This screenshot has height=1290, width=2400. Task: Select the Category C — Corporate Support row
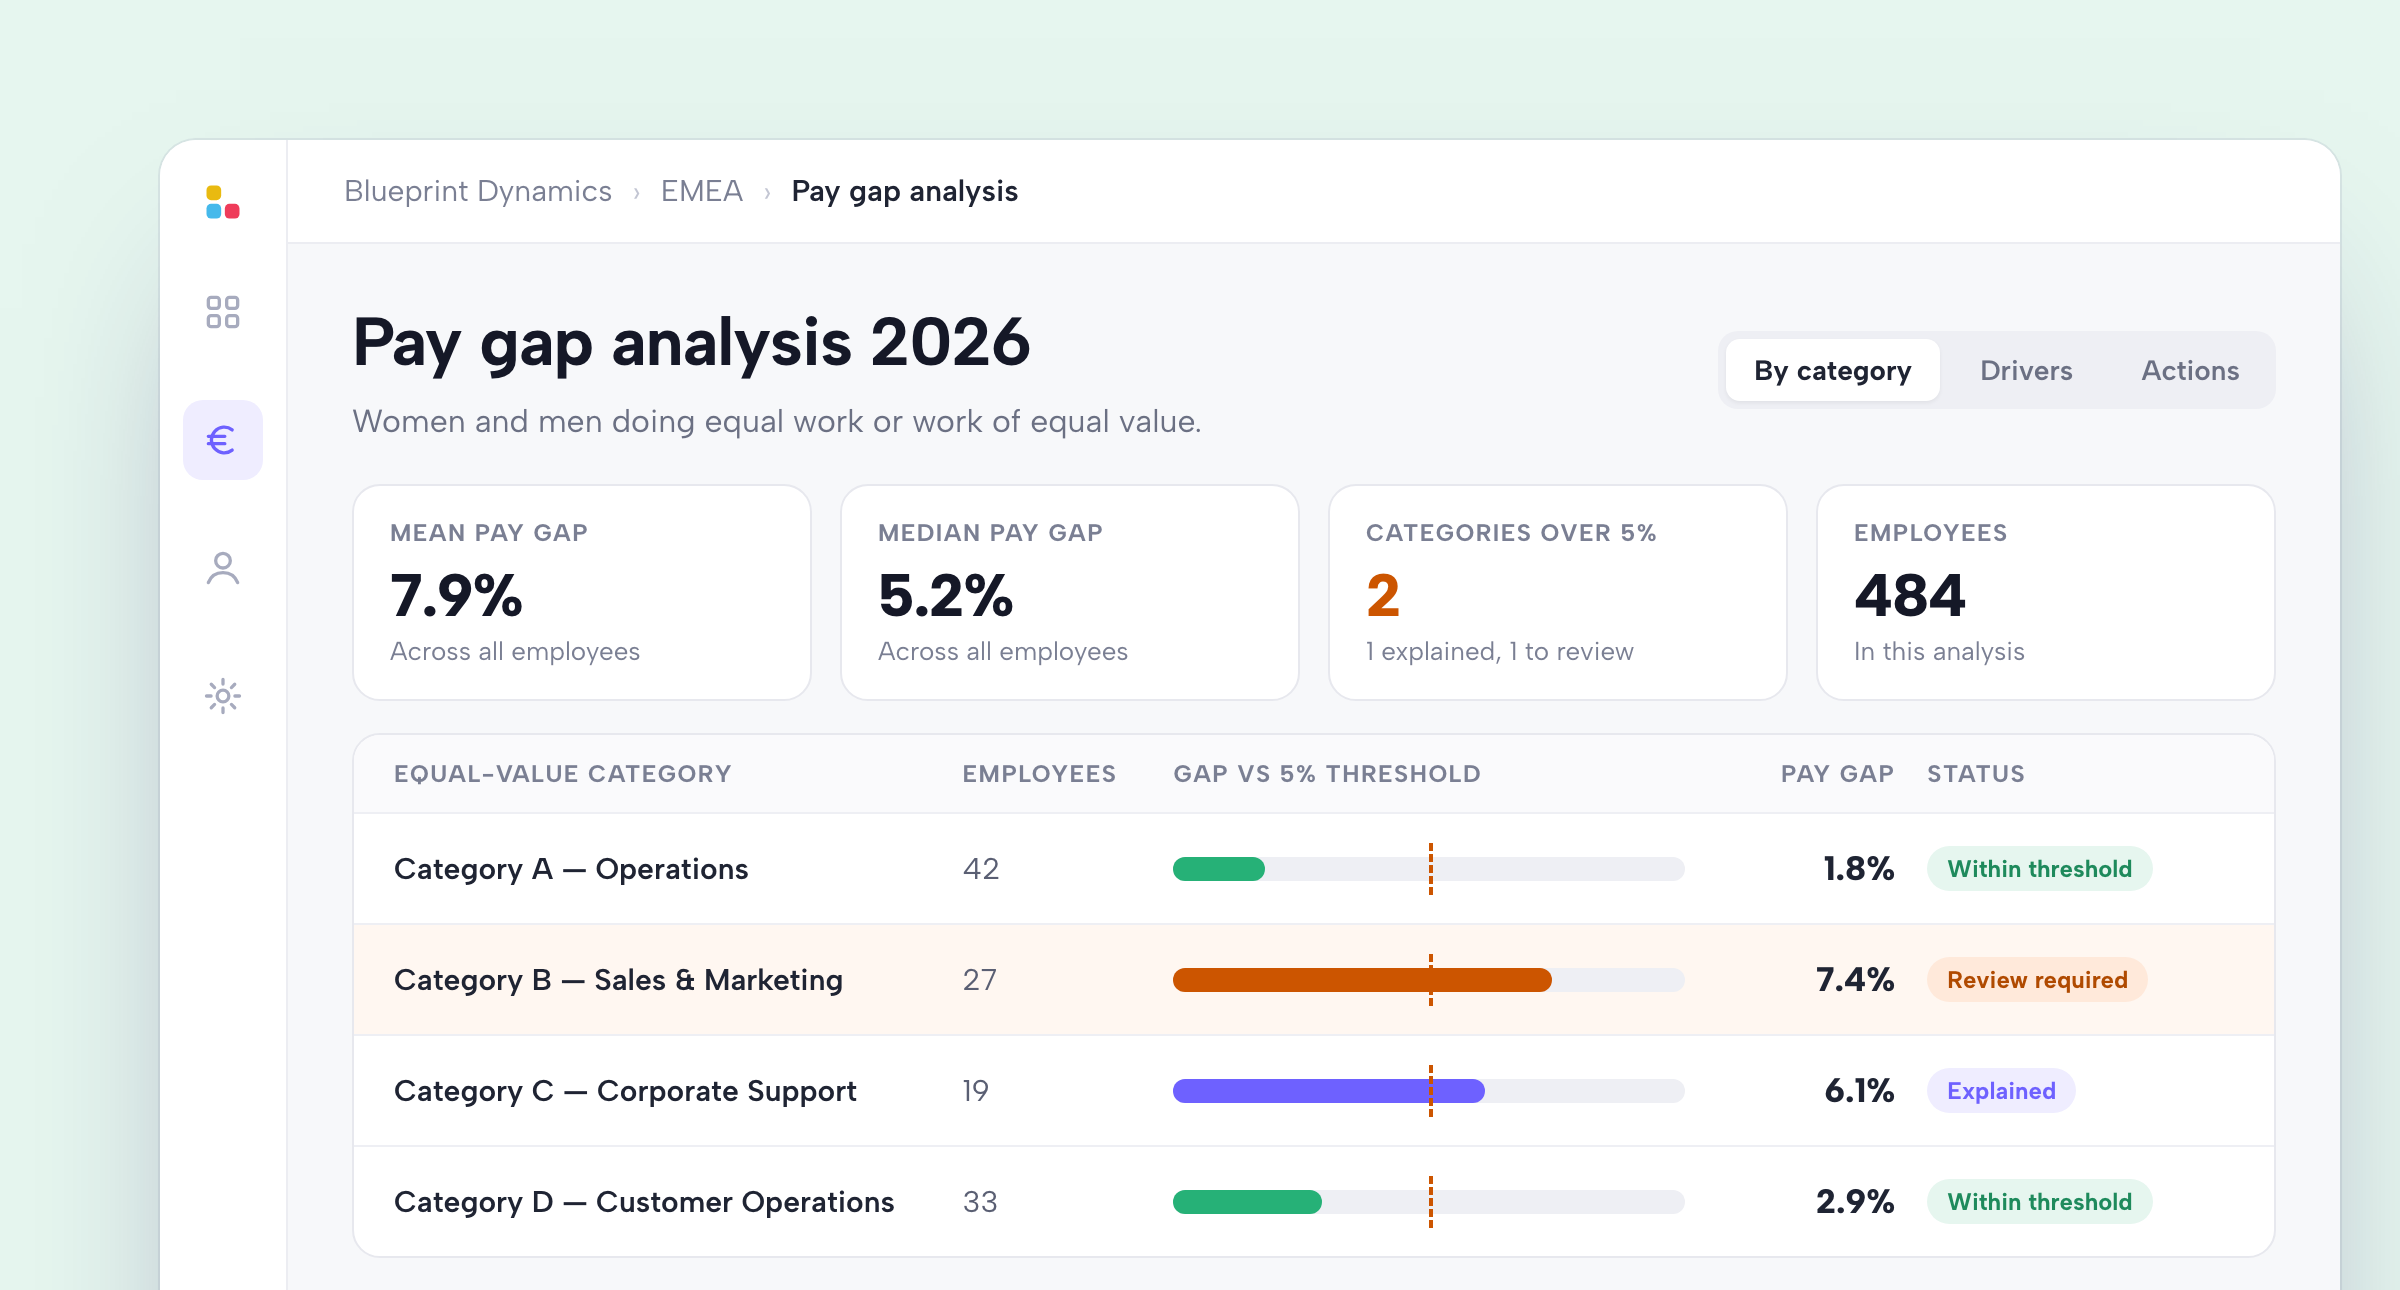[1314, 1091]
